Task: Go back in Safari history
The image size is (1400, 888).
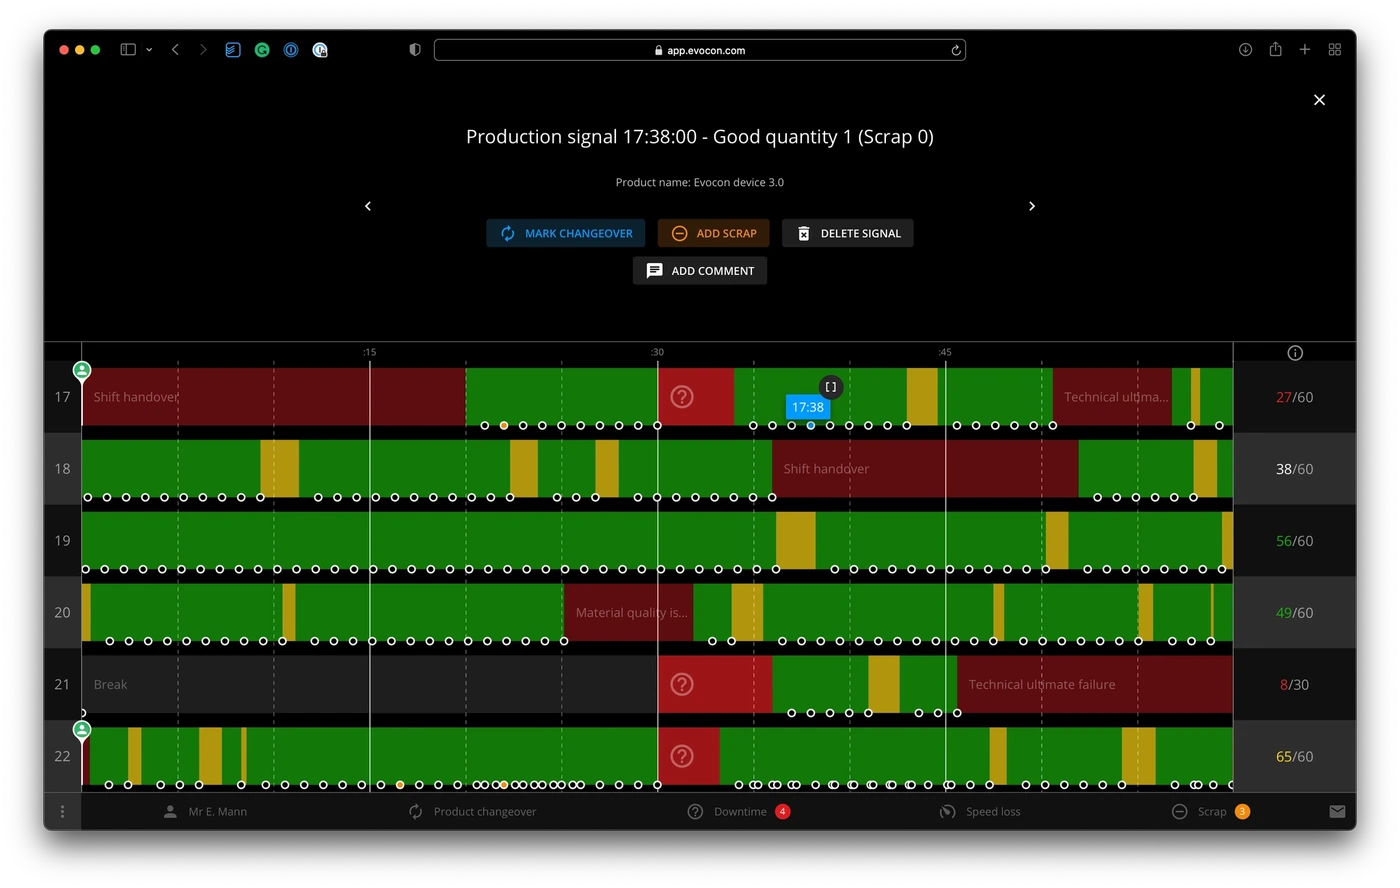Action: [175, 50]
